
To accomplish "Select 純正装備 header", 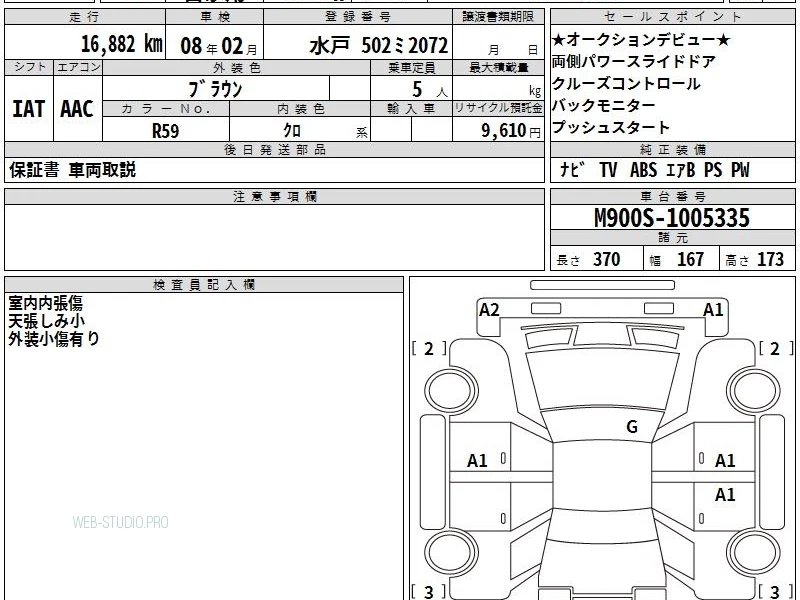I will [x=672, y=149].
